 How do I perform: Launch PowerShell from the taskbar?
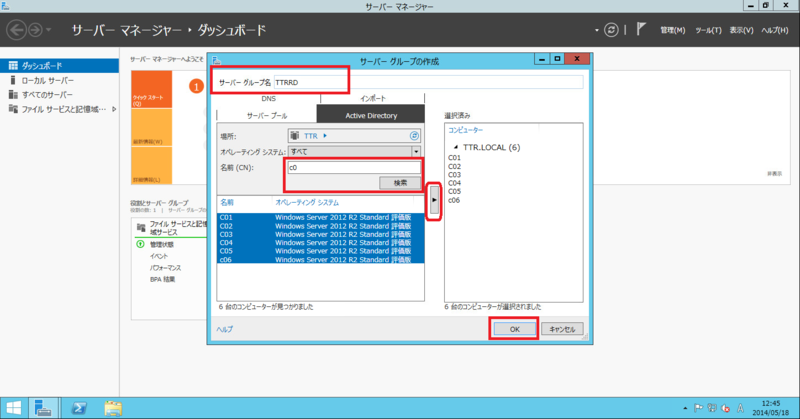point(79,408)
